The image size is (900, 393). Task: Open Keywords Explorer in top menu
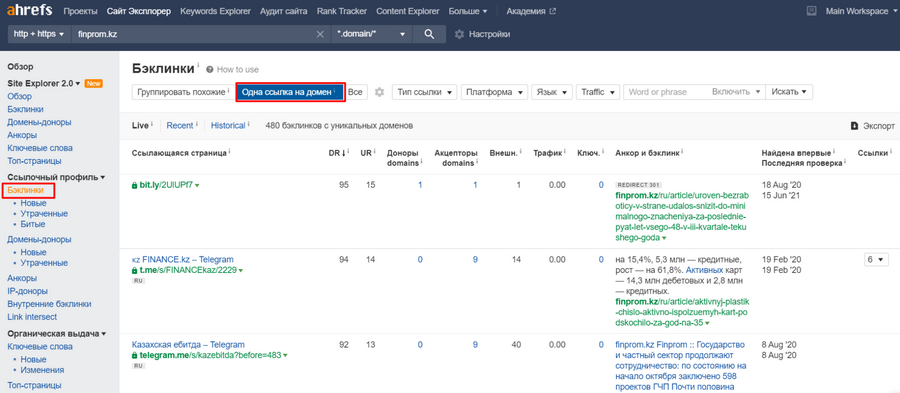pyautogui.click(x=215, y=11)
